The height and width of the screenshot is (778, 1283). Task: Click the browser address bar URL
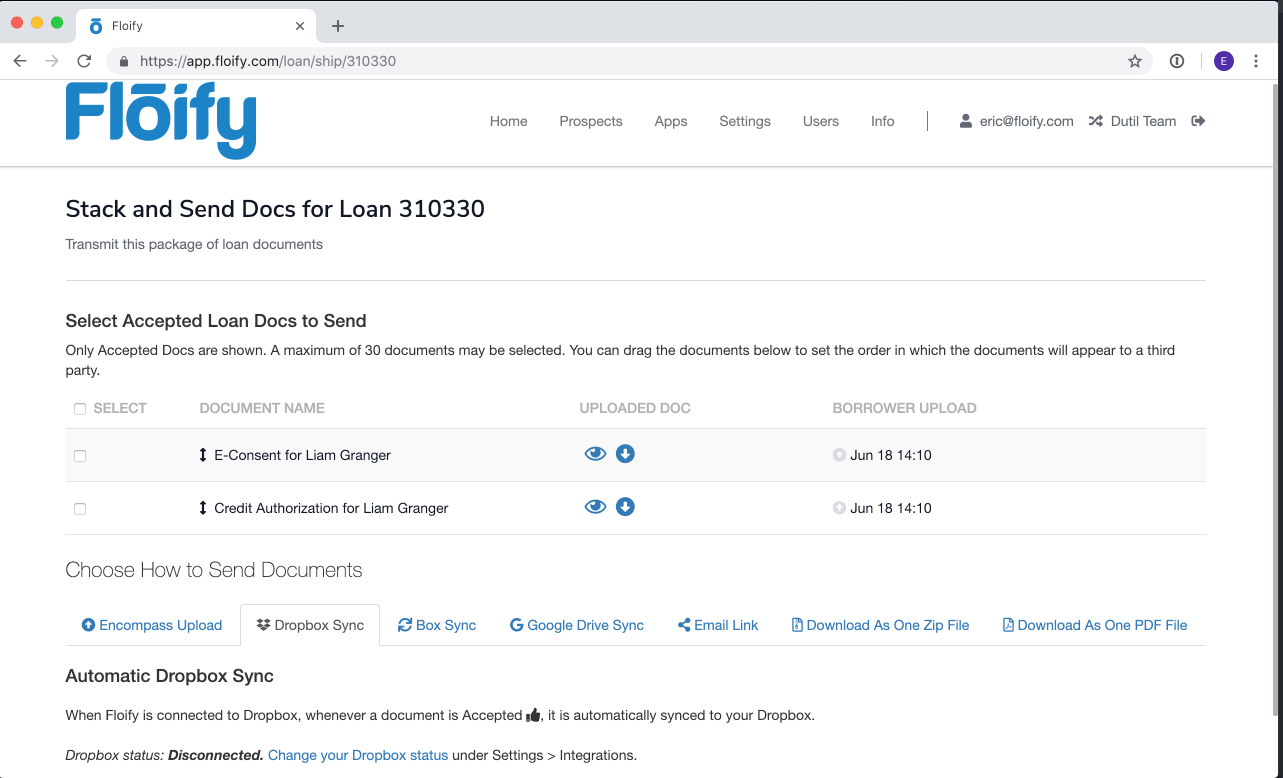[268, 61]
